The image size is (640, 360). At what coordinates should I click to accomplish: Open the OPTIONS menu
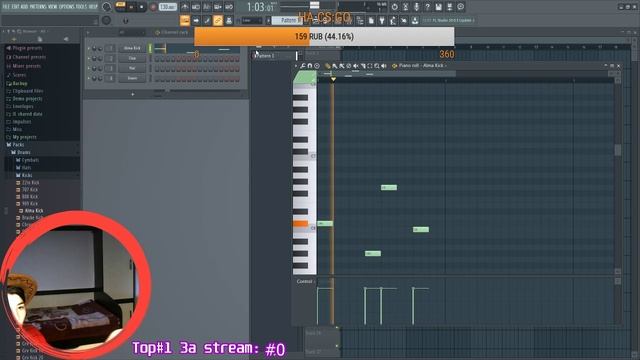point(67,7)
